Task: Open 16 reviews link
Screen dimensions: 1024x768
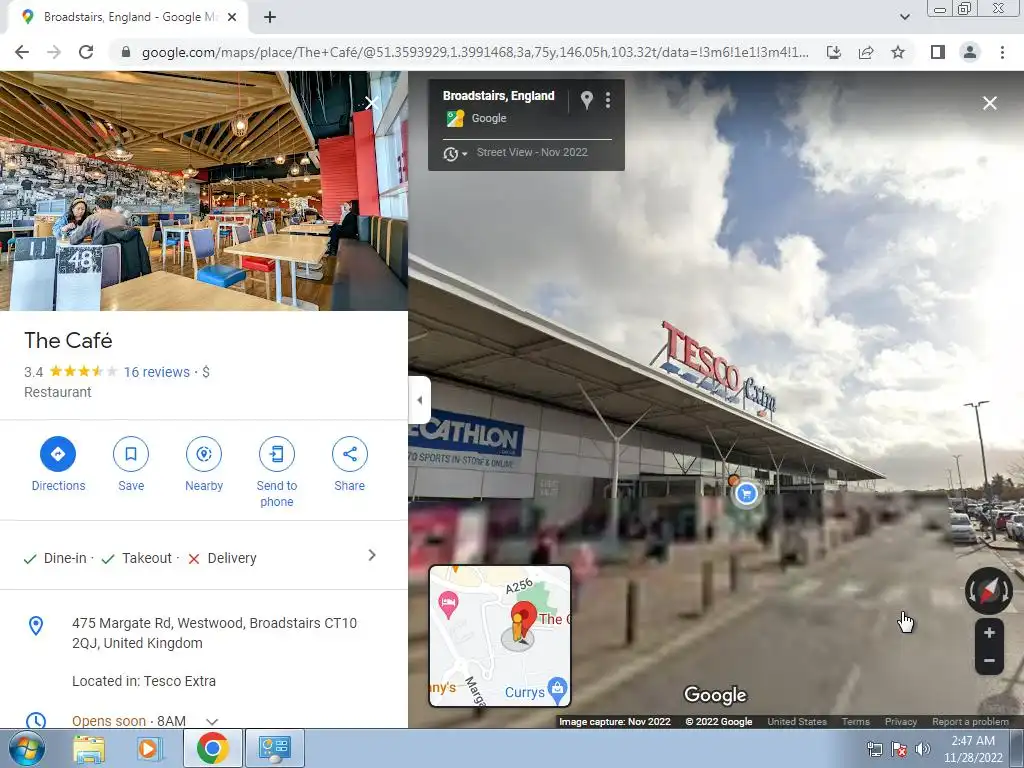Action: pos(157,372)
